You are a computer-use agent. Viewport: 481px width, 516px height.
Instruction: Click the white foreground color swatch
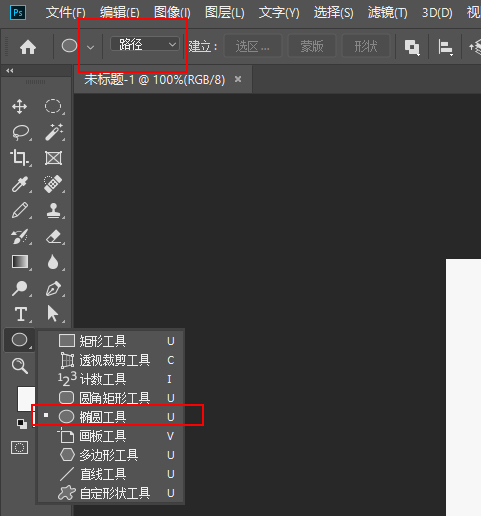[x=26, y=399]
